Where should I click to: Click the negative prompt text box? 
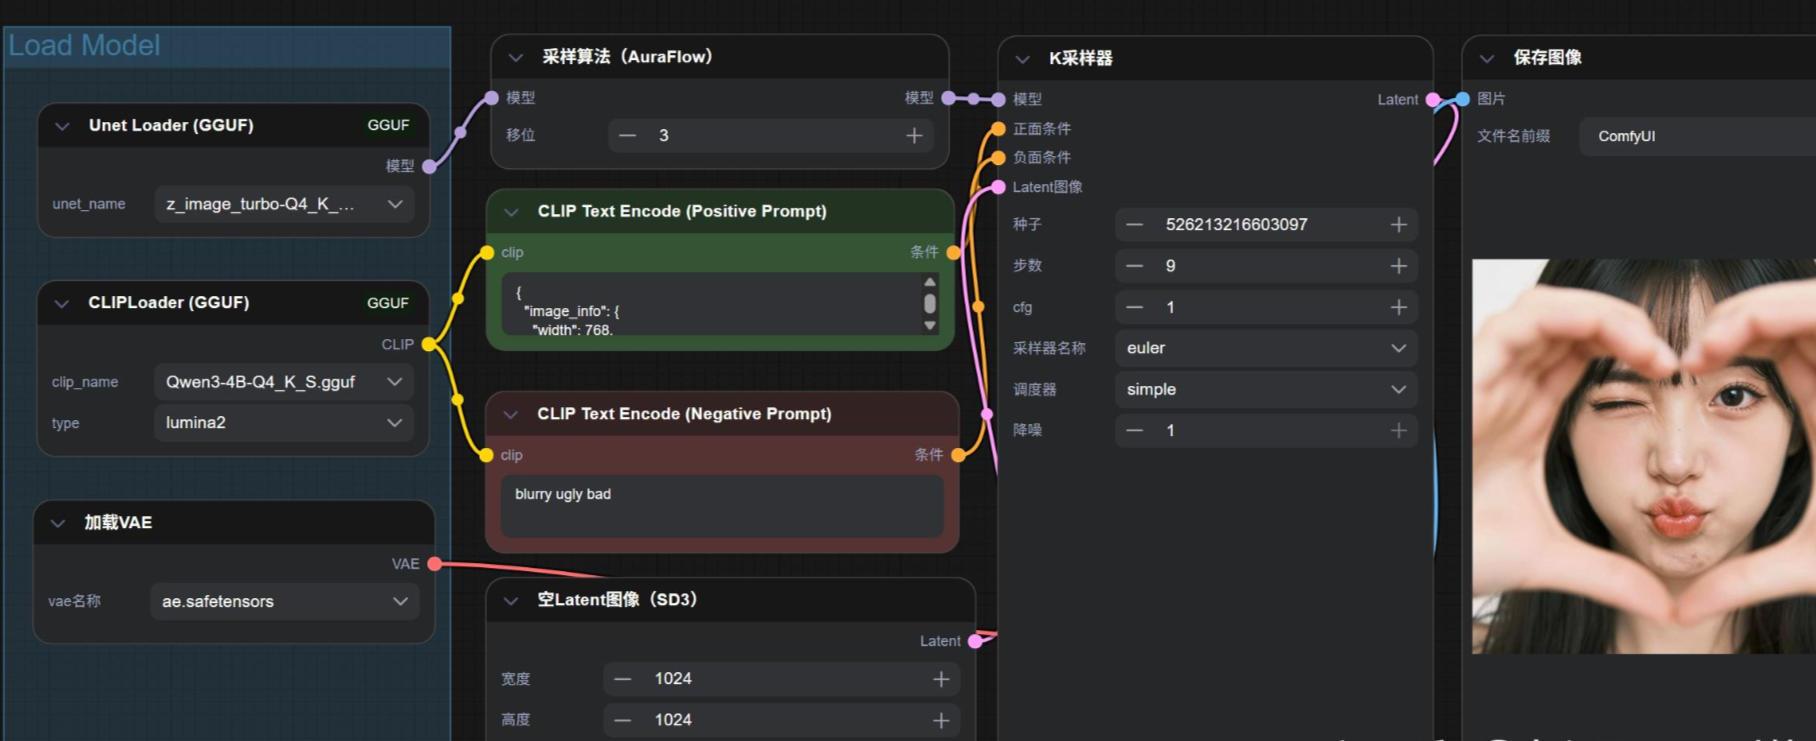[721, 506]
